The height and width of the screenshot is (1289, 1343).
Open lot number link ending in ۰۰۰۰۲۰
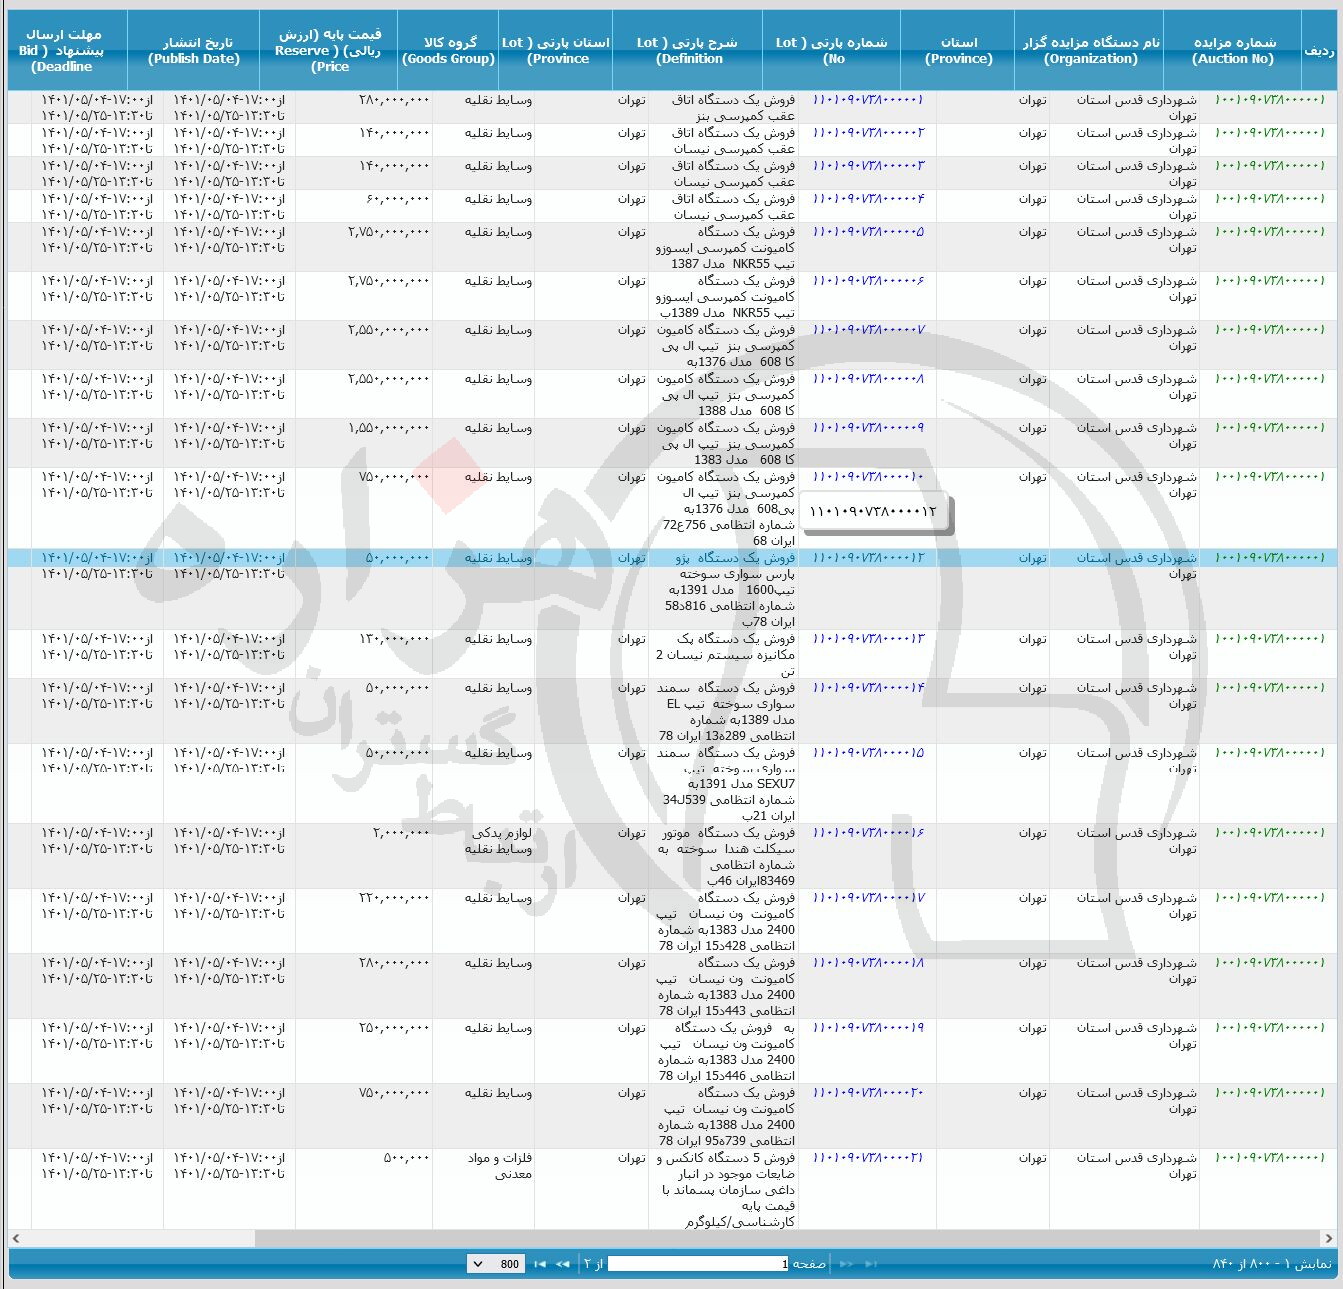pos(868,1093)
